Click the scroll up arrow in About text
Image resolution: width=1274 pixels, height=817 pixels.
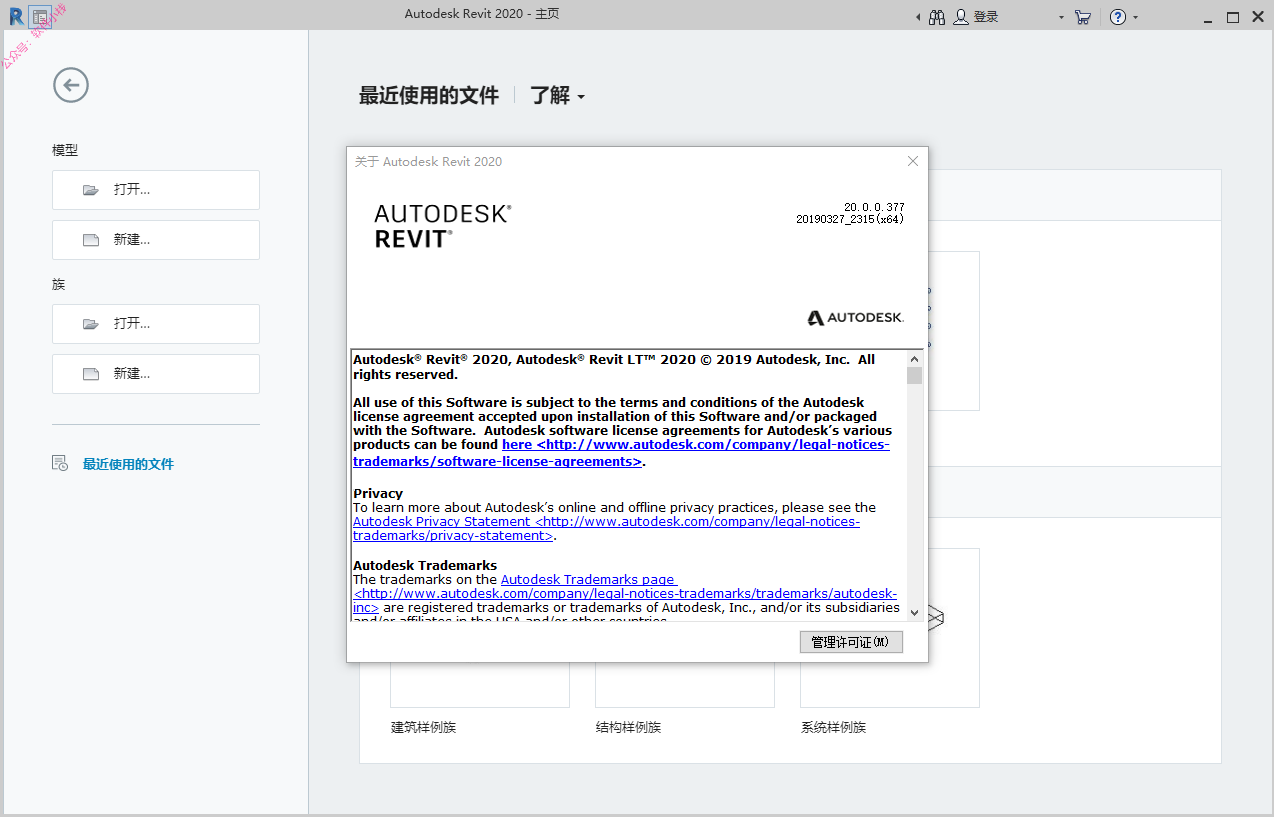(x=914, y=358)
